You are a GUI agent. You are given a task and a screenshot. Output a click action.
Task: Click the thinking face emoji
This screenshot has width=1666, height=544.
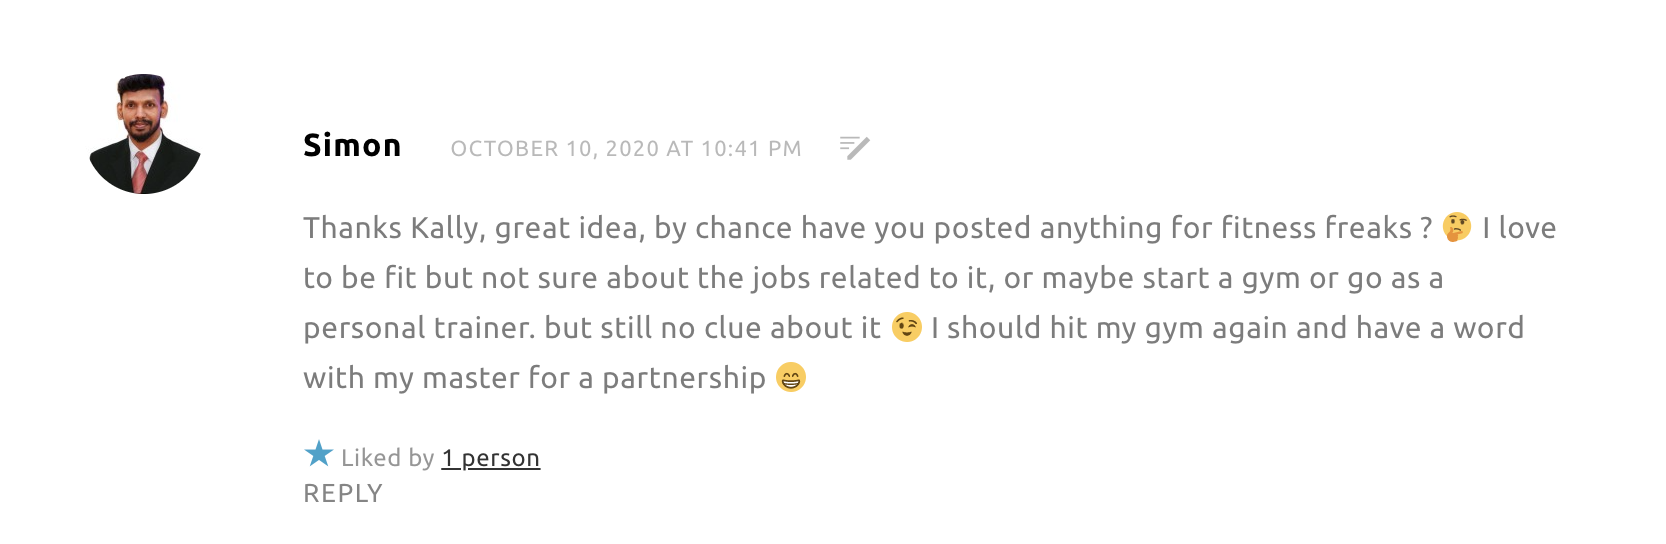click(x=1457, y=228)
